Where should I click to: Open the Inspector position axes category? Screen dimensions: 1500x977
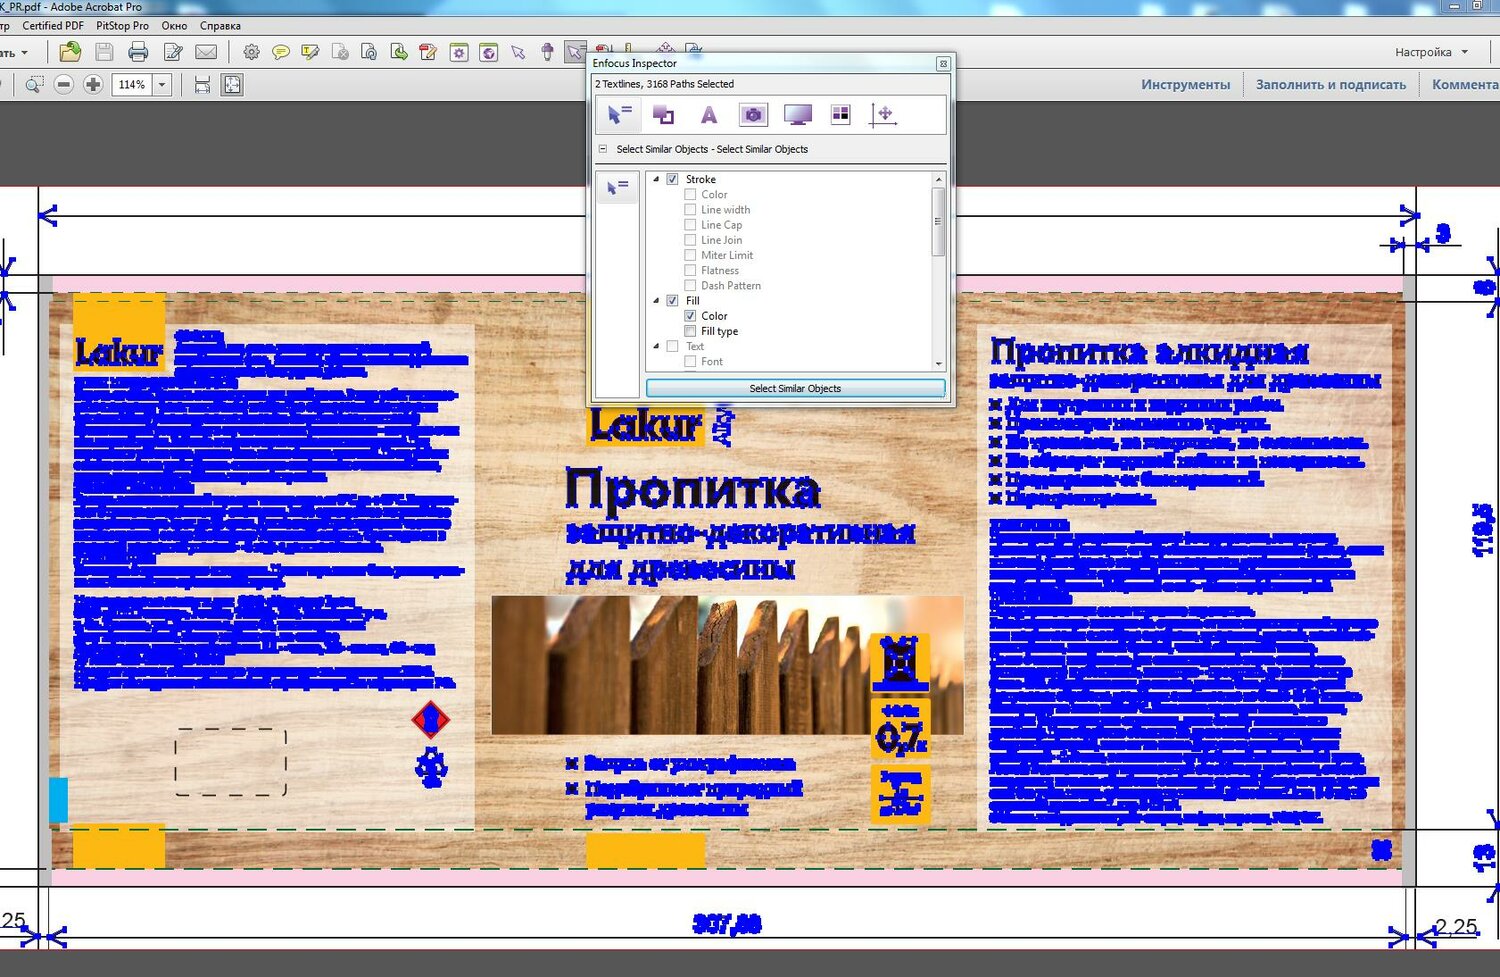coord(883,115)
